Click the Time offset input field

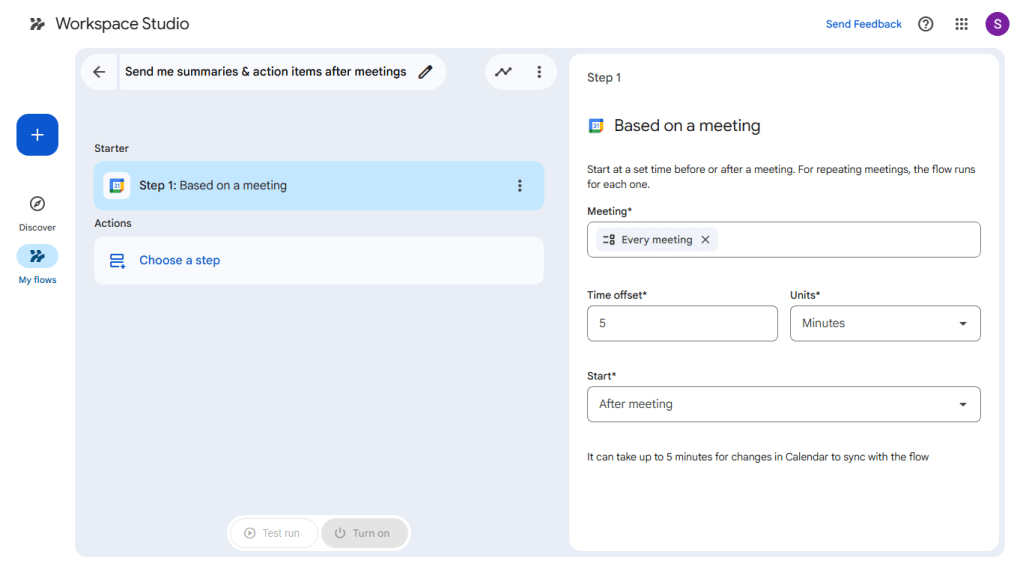pos(682,323)
